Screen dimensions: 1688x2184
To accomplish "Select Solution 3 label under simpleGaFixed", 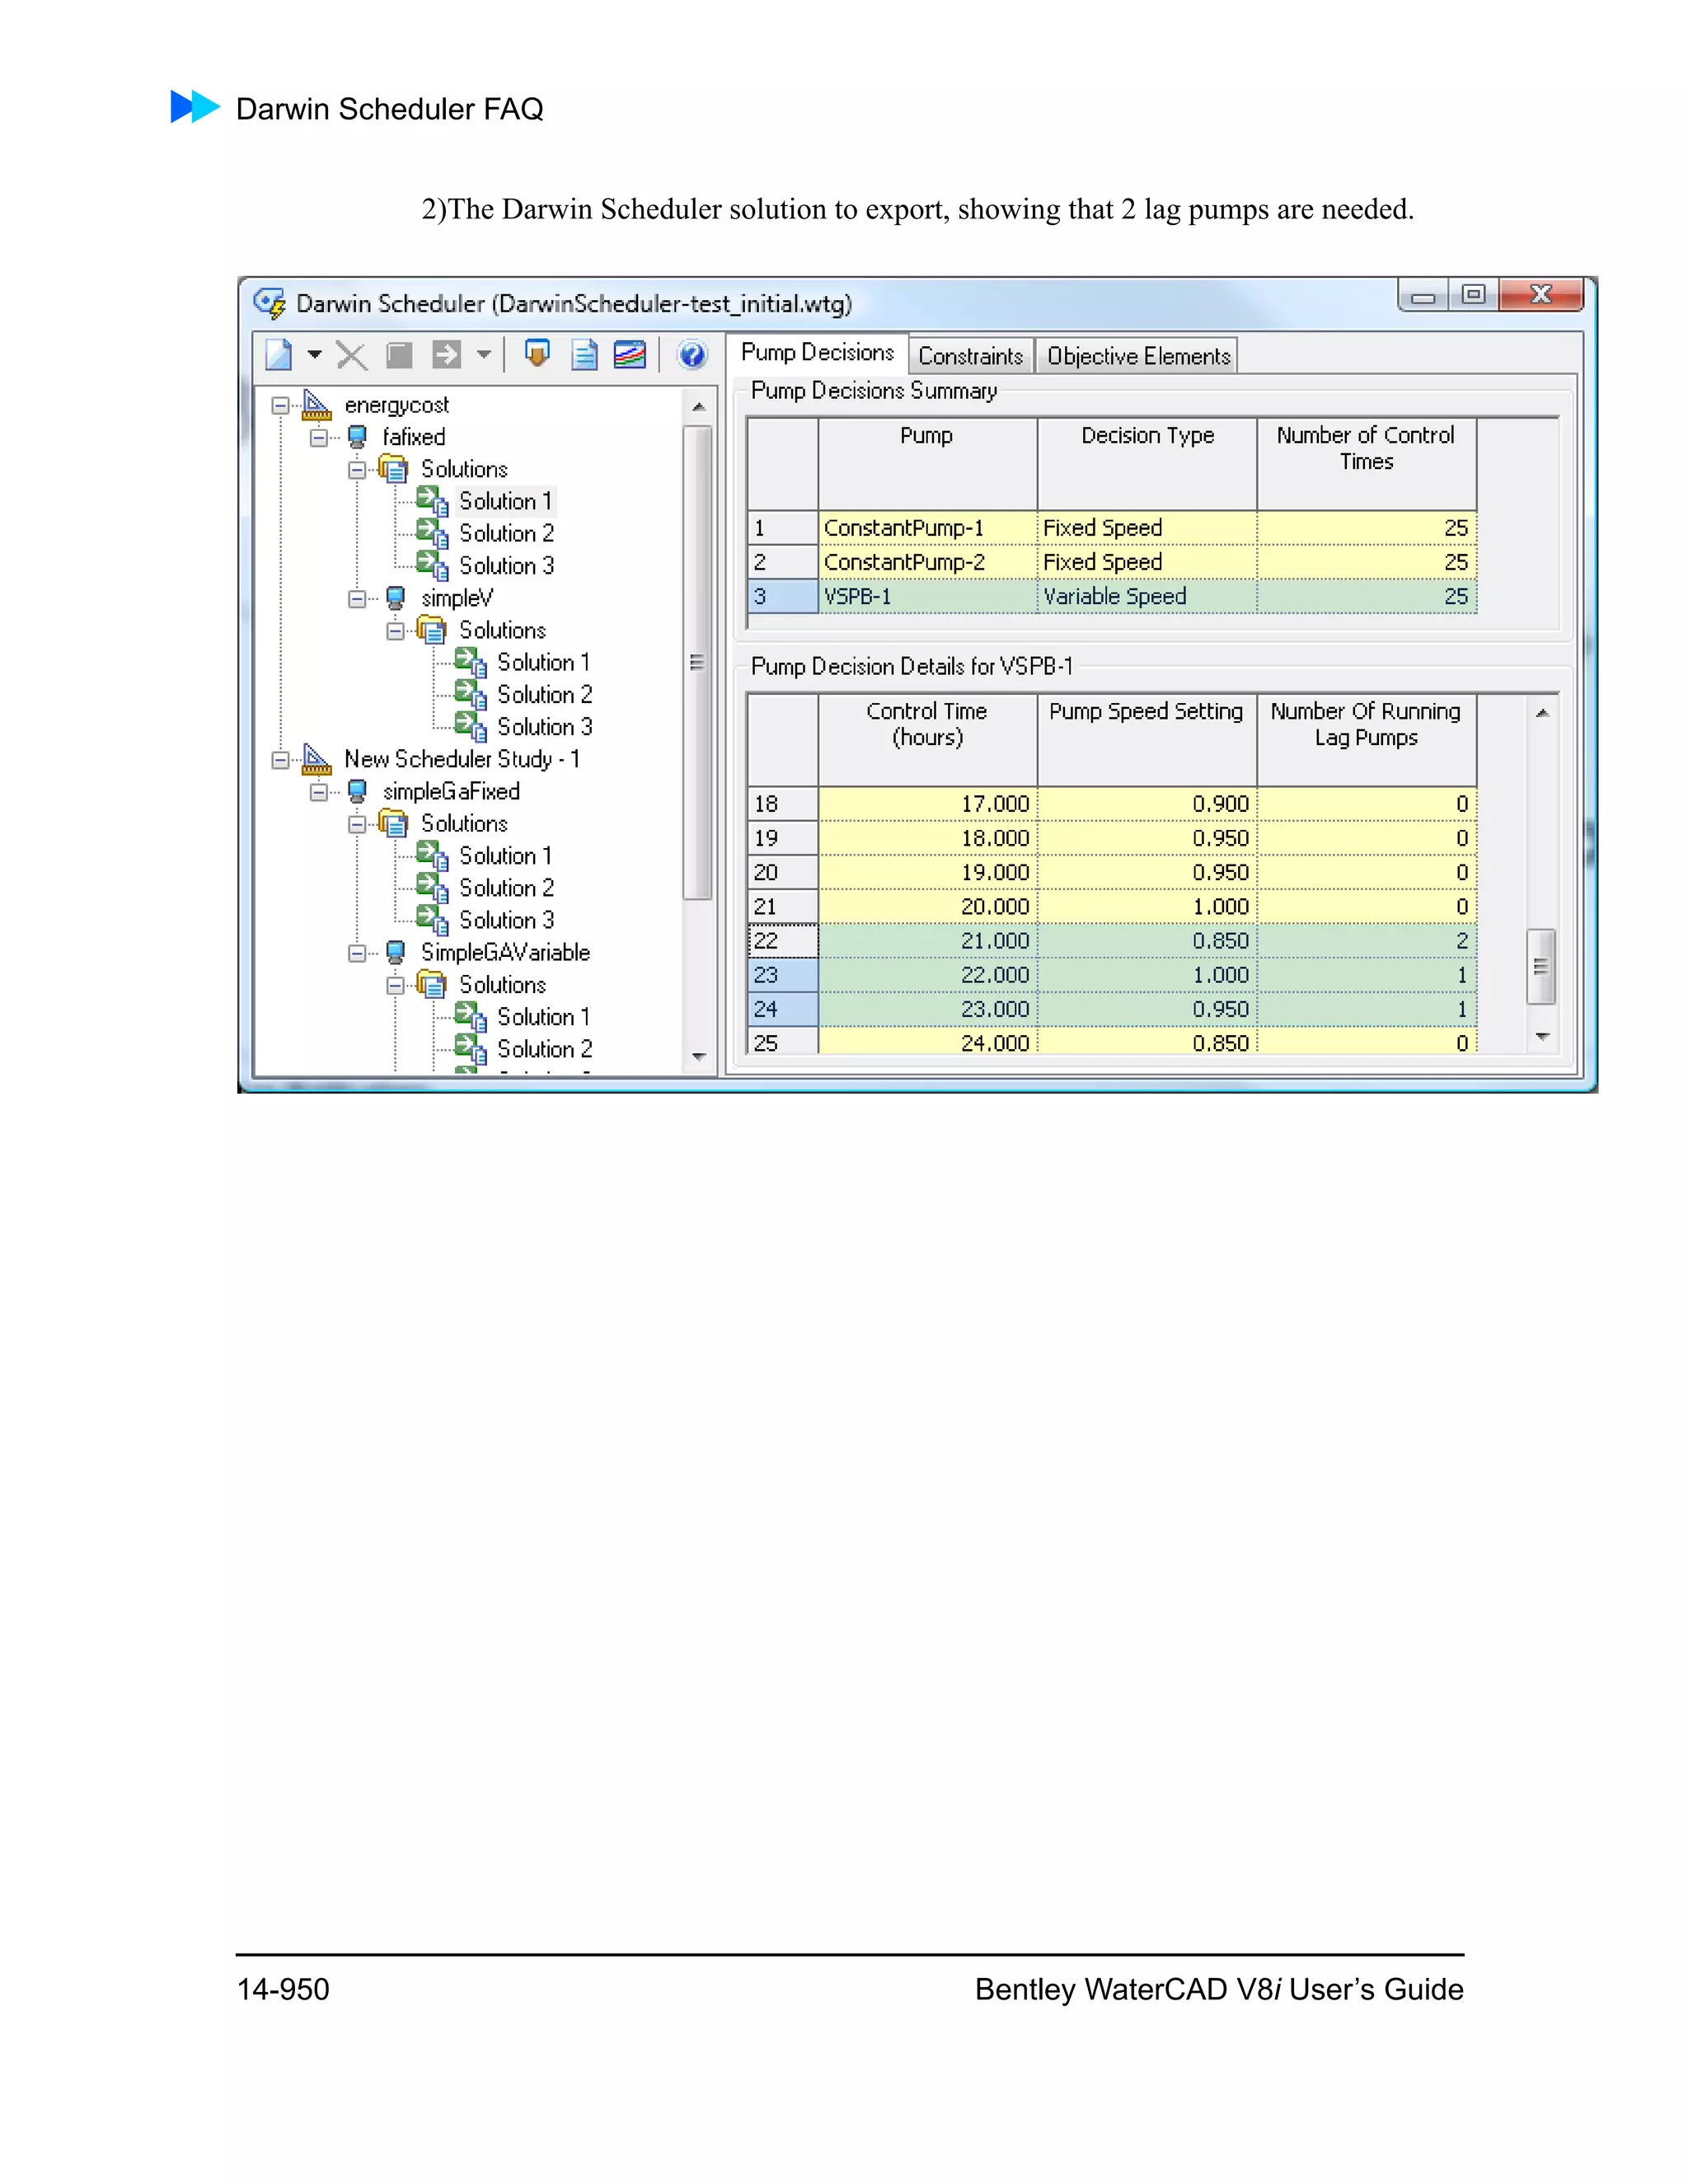I will pyautogui.click(x=506, y=920).
